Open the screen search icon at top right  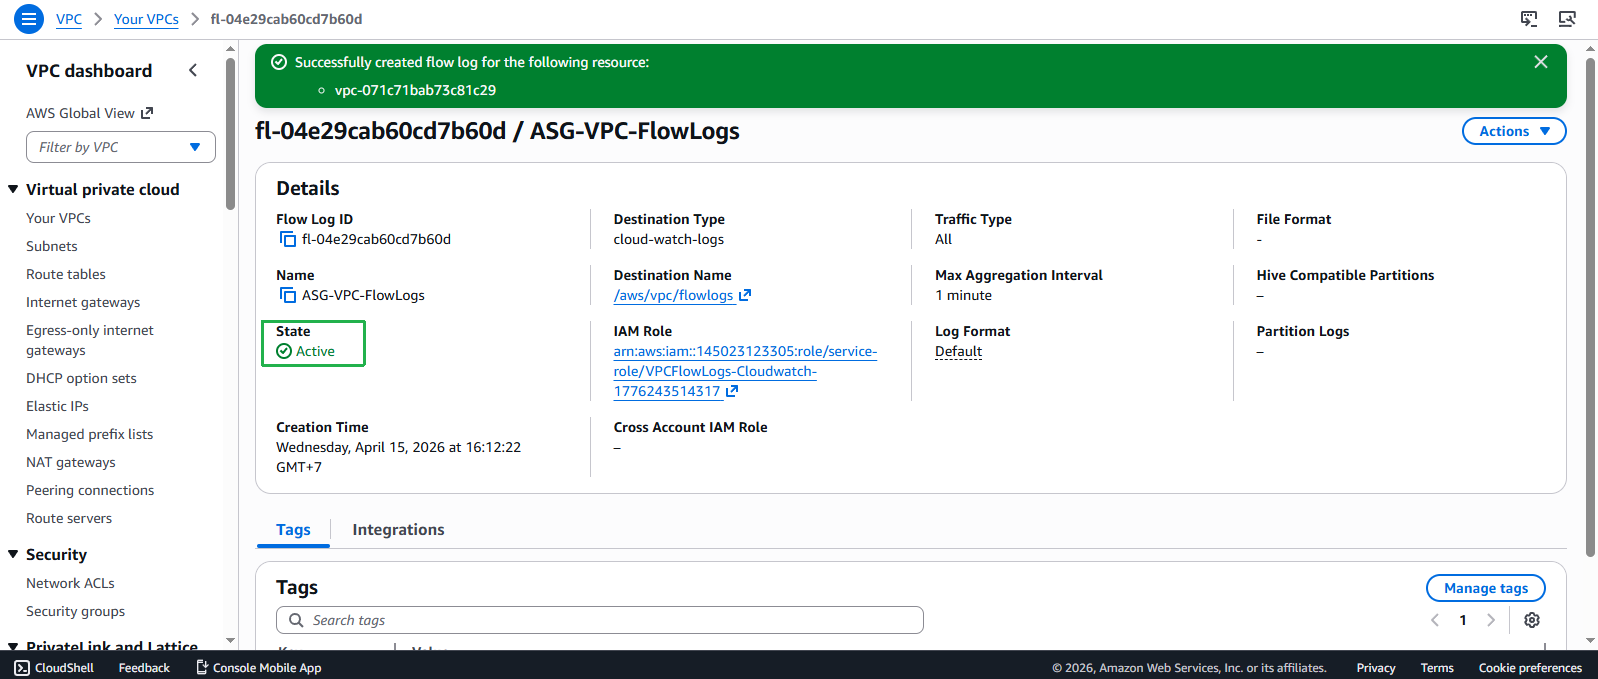coord(1567,19)
